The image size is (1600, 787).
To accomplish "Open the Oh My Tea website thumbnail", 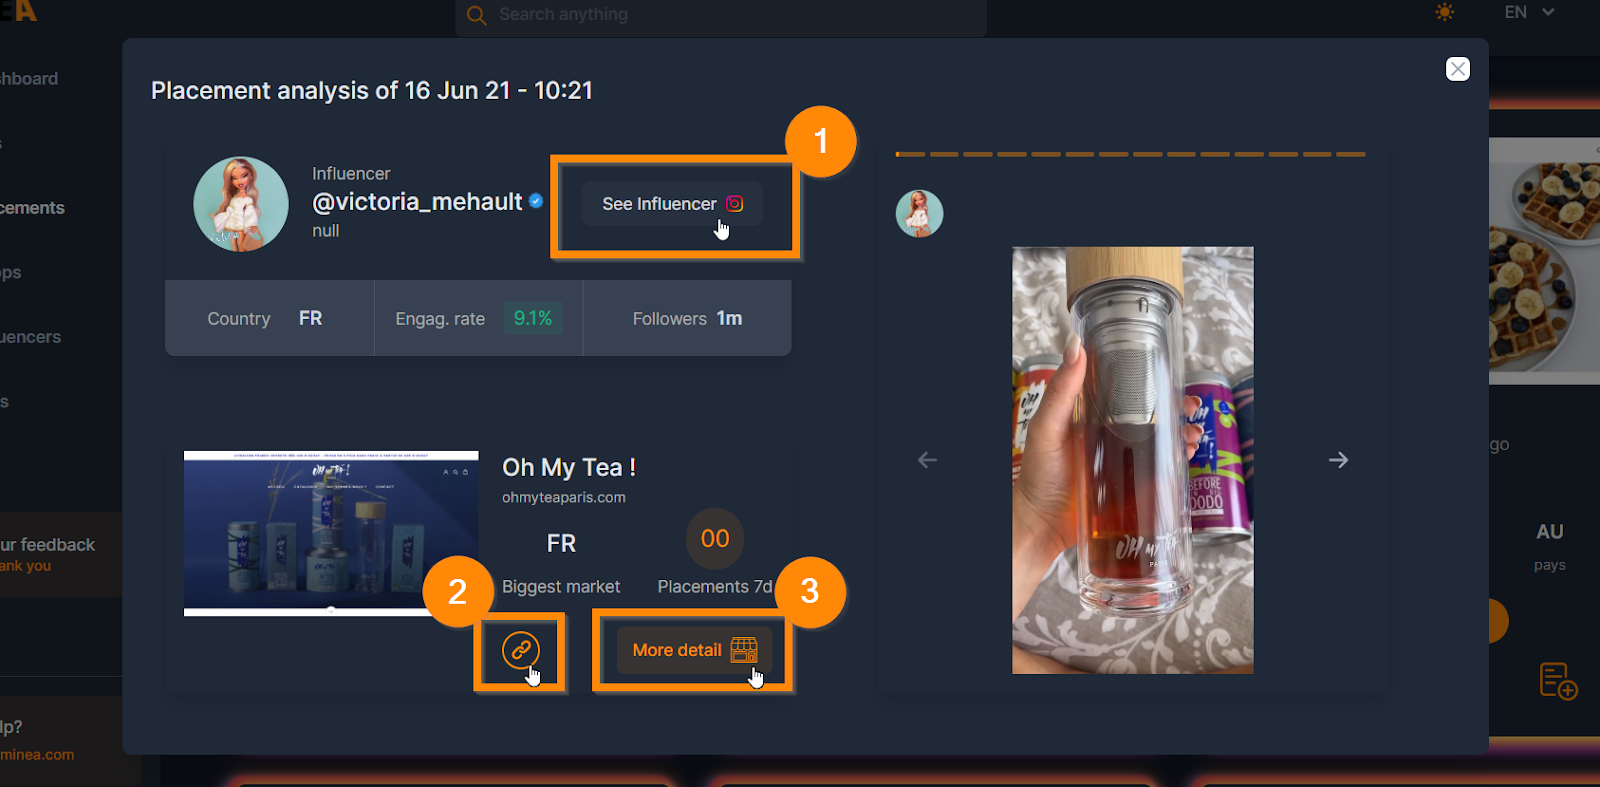I will 331,533.
